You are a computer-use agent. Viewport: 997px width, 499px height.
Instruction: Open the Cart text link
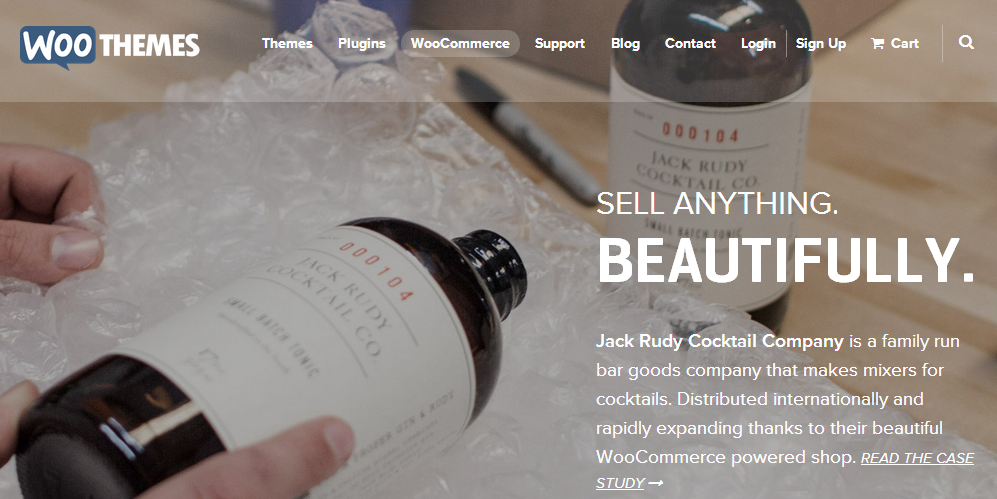(x=905, y=43)
